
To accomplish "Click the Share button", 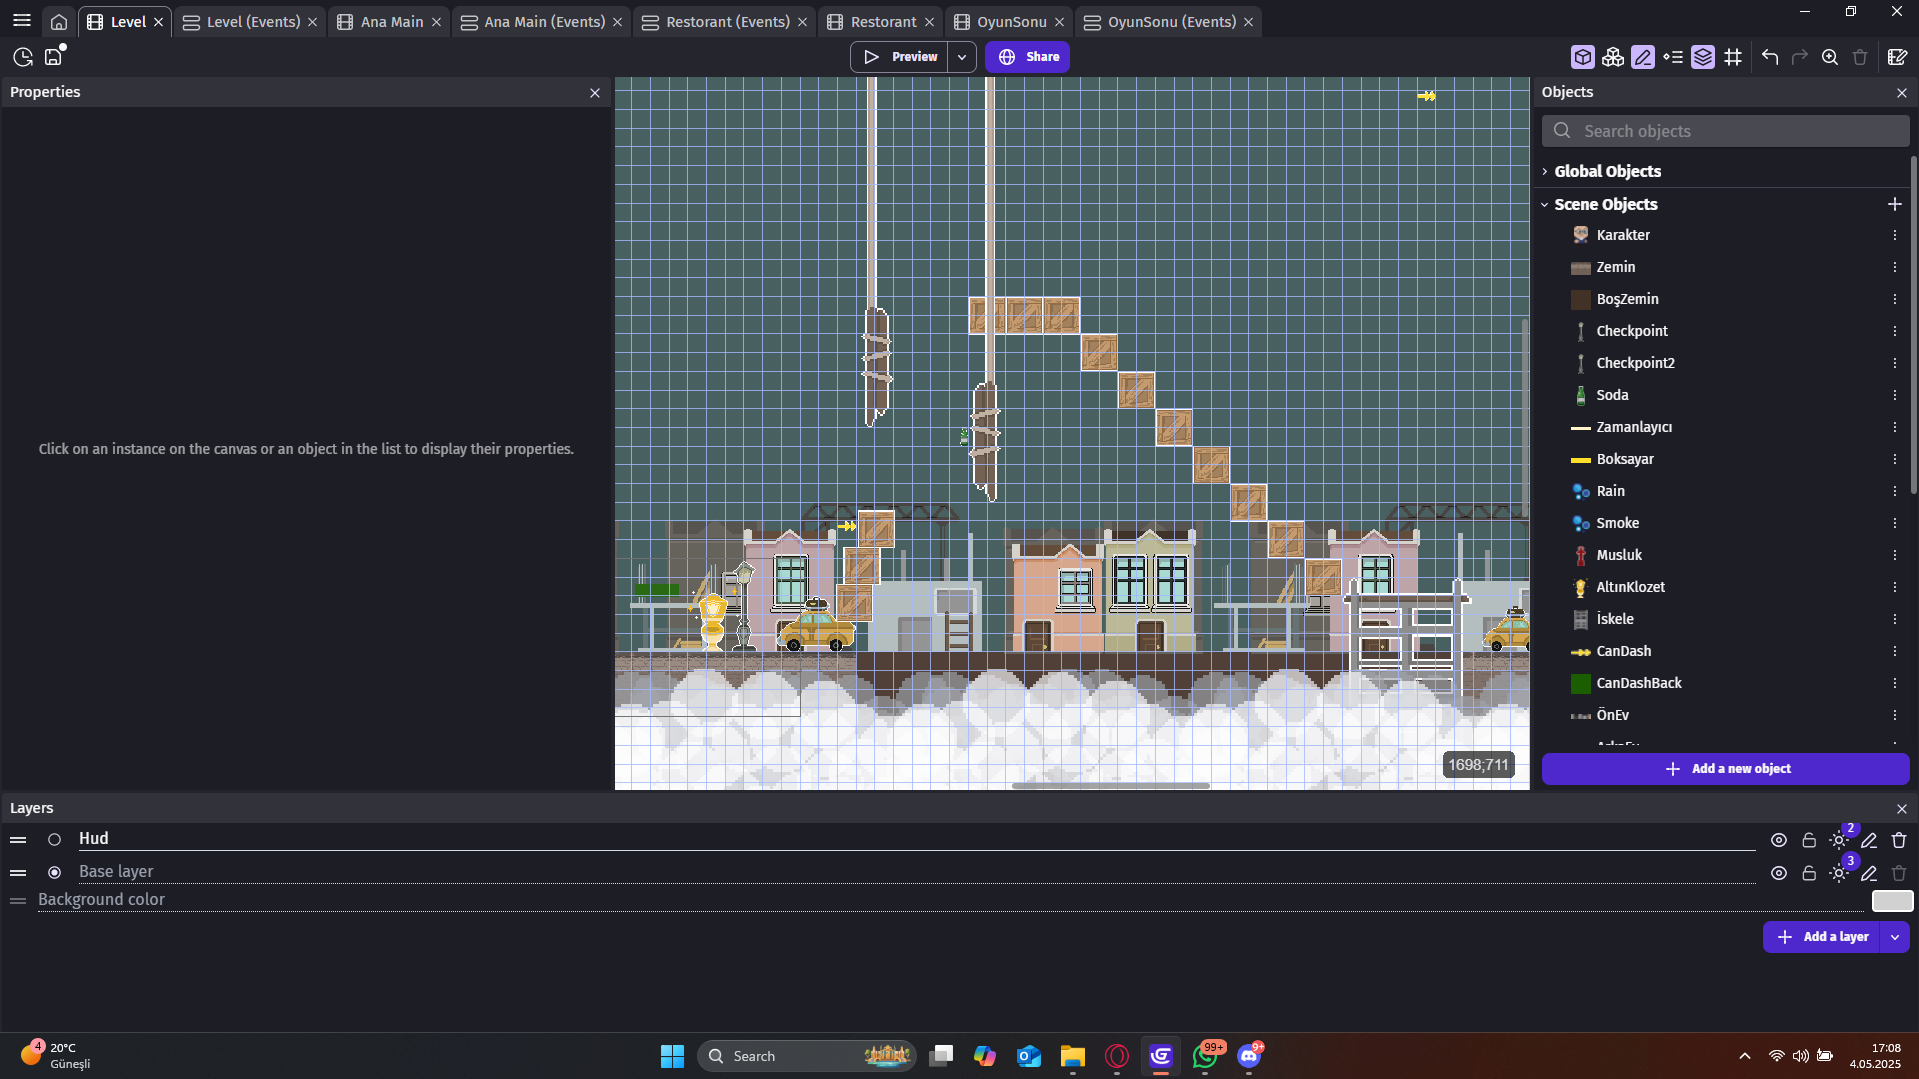I will click(1027, 57).
